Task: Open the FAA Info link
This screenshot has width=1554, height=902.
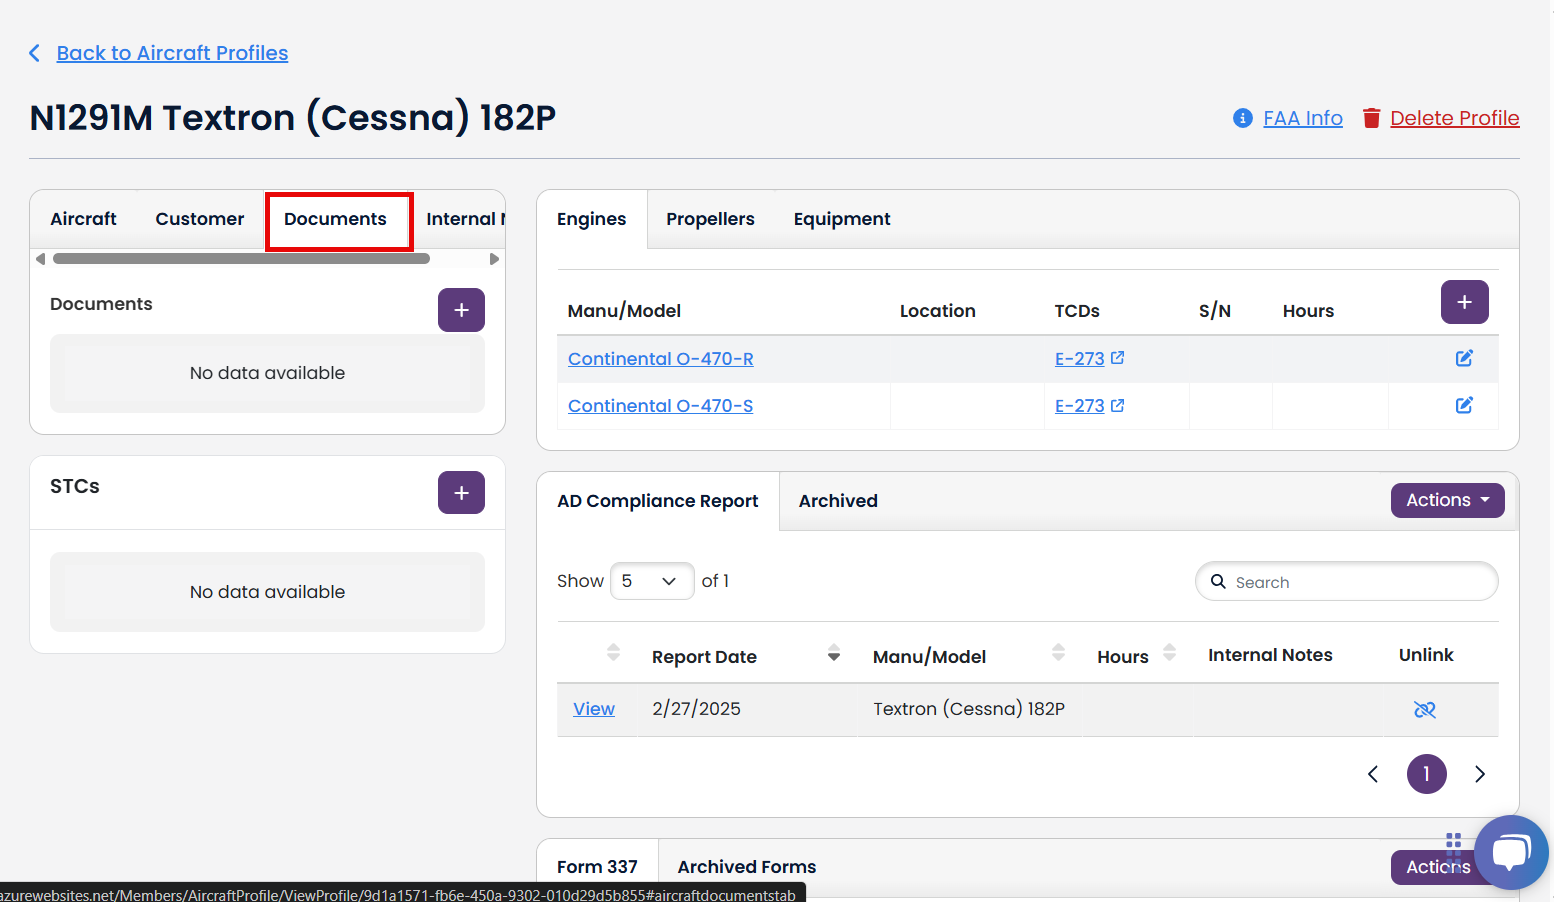Action: pos(1303,118)
